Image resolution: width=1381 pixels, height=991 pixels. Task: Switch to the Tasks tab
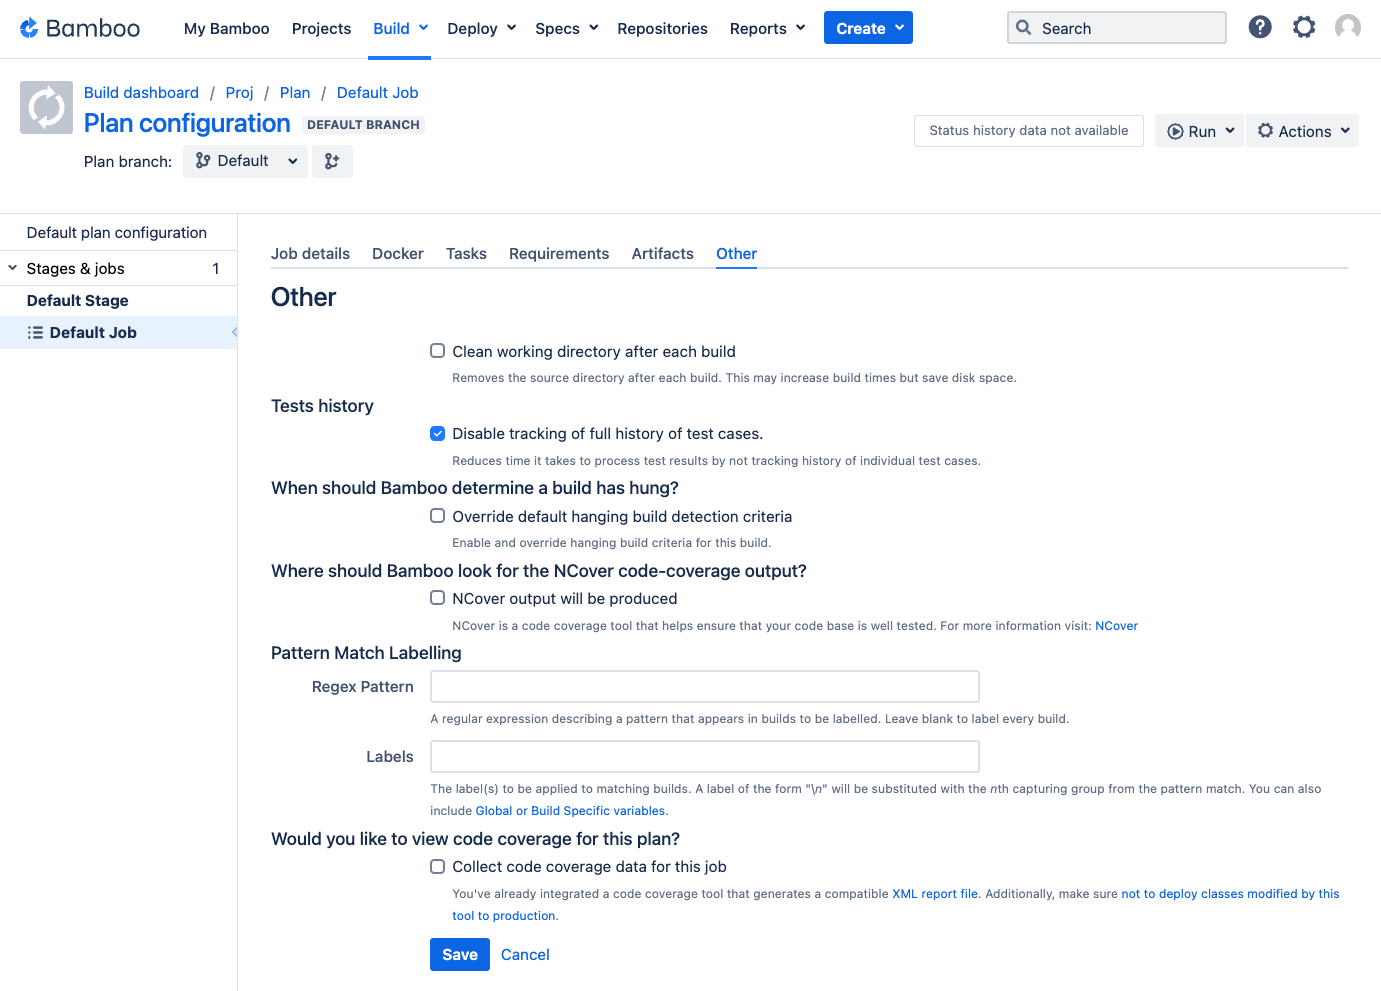(x=466, y=254)
